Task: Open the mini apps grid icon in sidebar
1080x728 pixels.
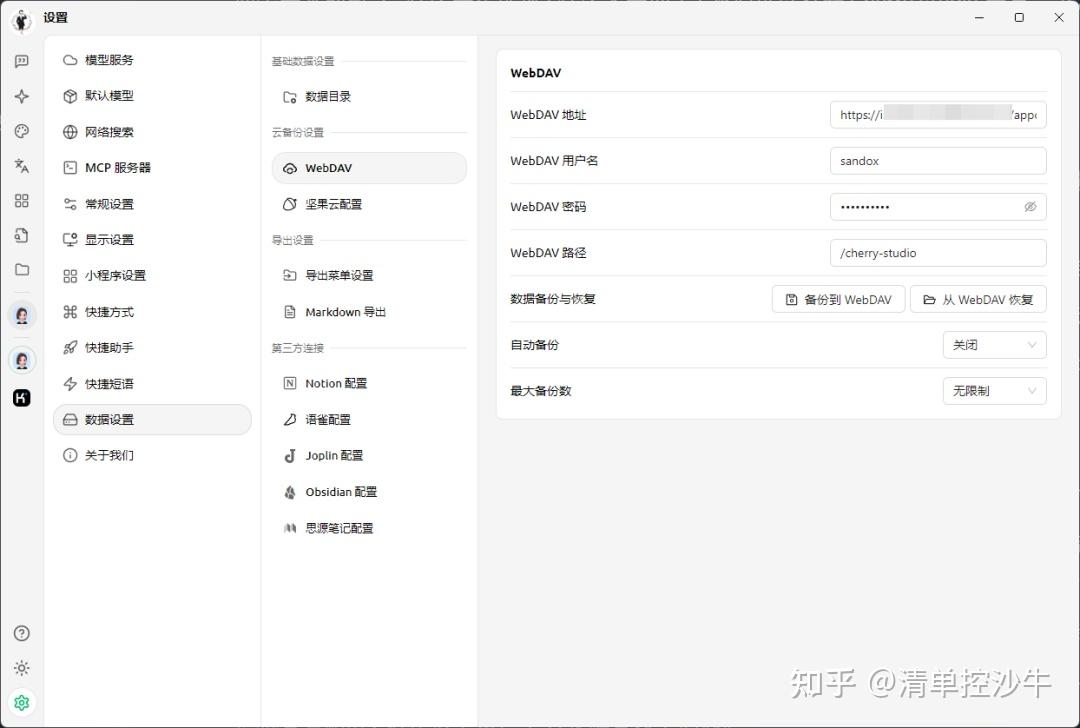Action: point(21,200)
